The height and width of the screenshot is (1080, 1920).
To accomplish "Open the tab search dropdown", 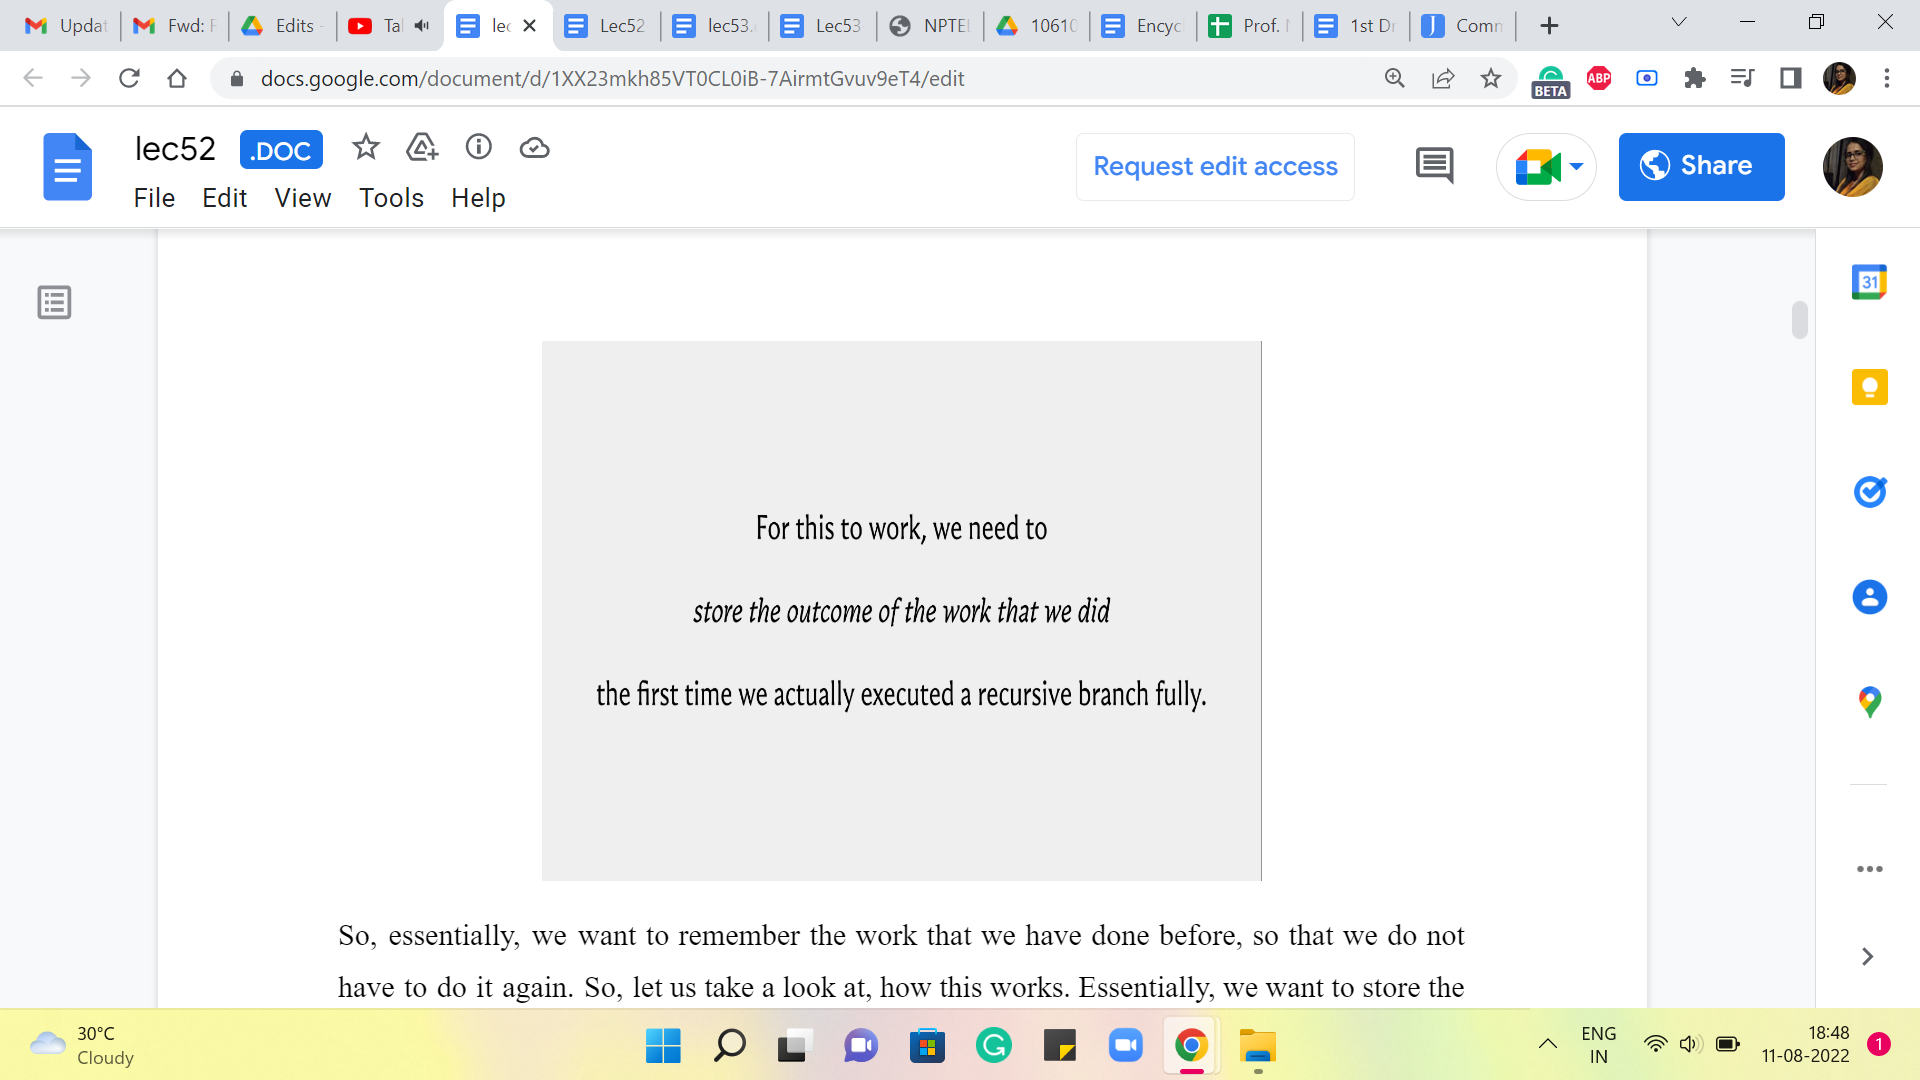I will tap(1679, 23).
